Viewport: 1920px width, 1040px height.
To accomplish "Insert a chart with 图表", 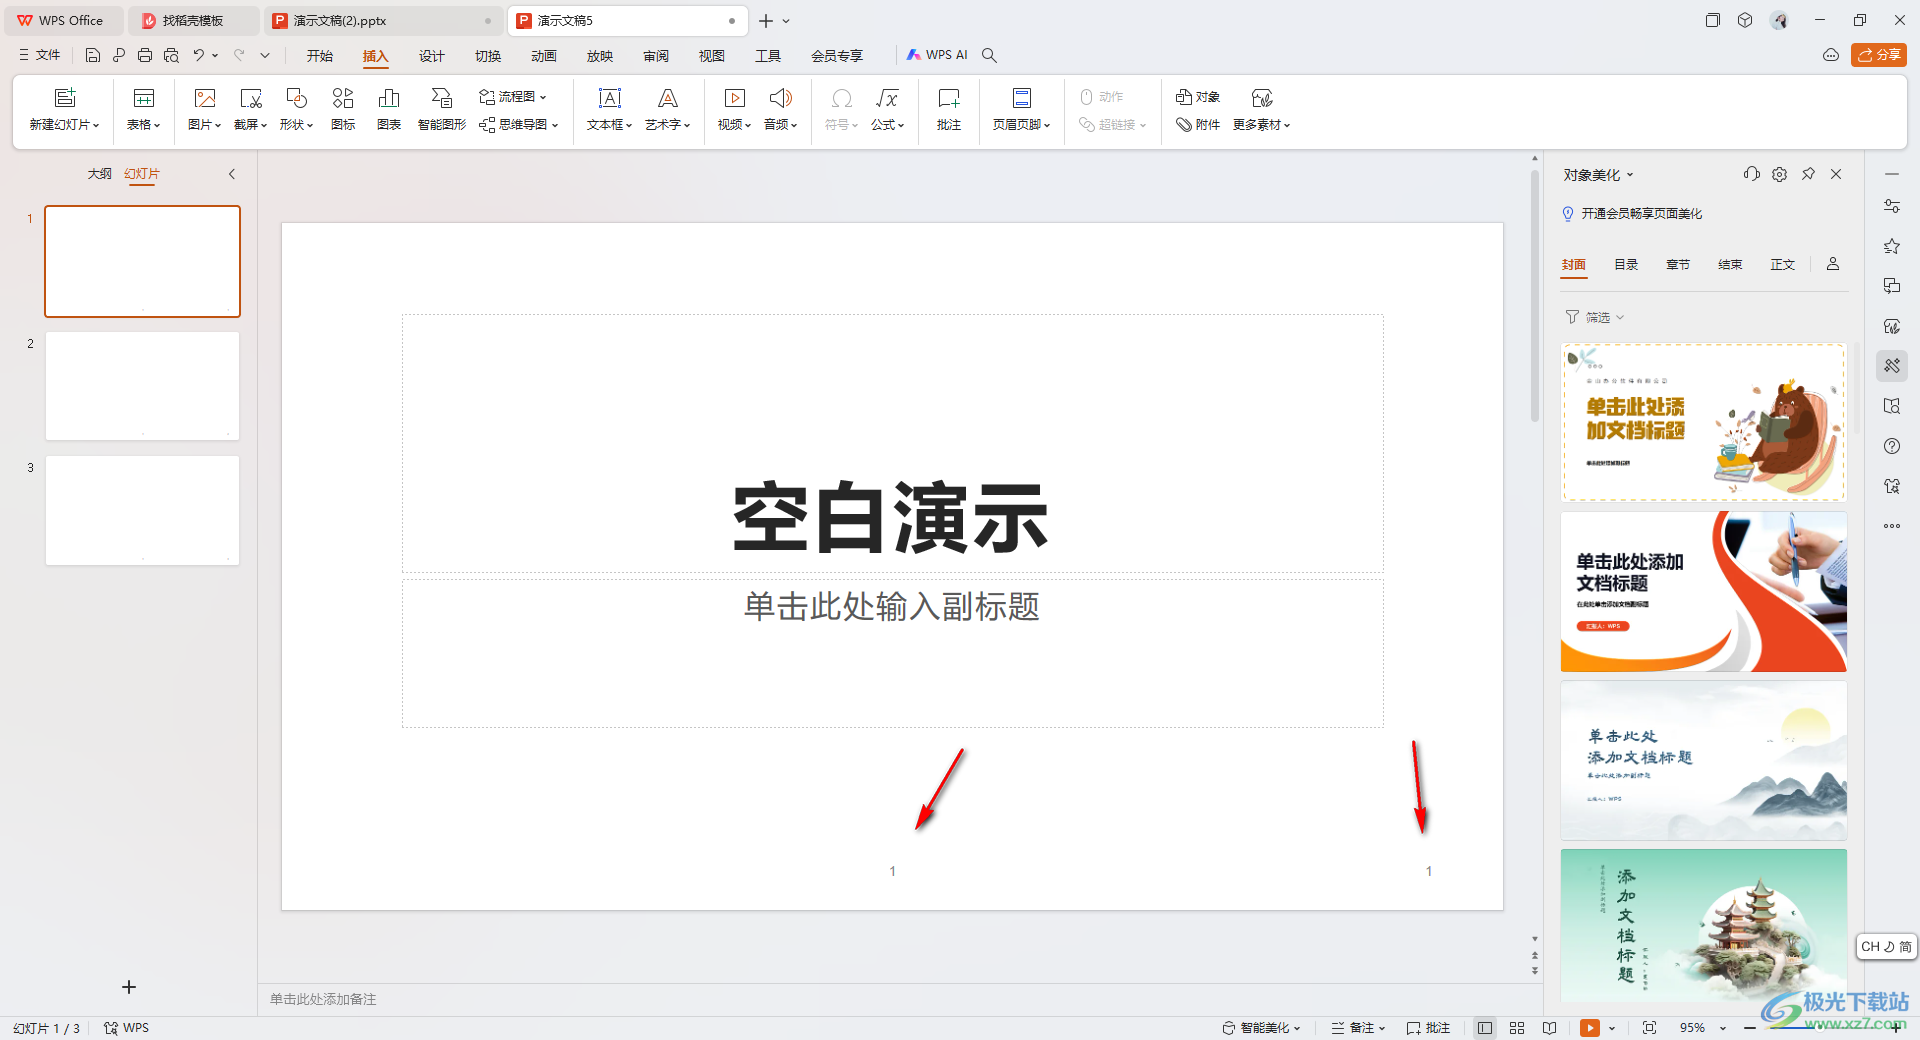I will tap(389, 109).
